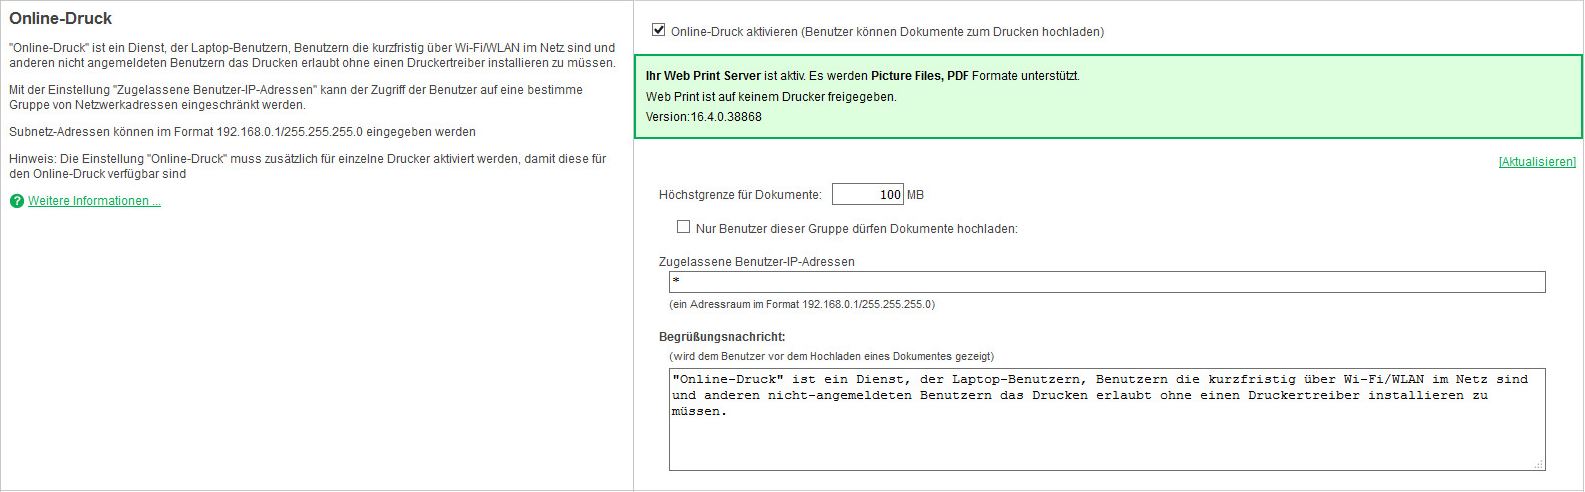Click the "Online-Druck" section heading

pyautogui.click(x=61, y=18)
